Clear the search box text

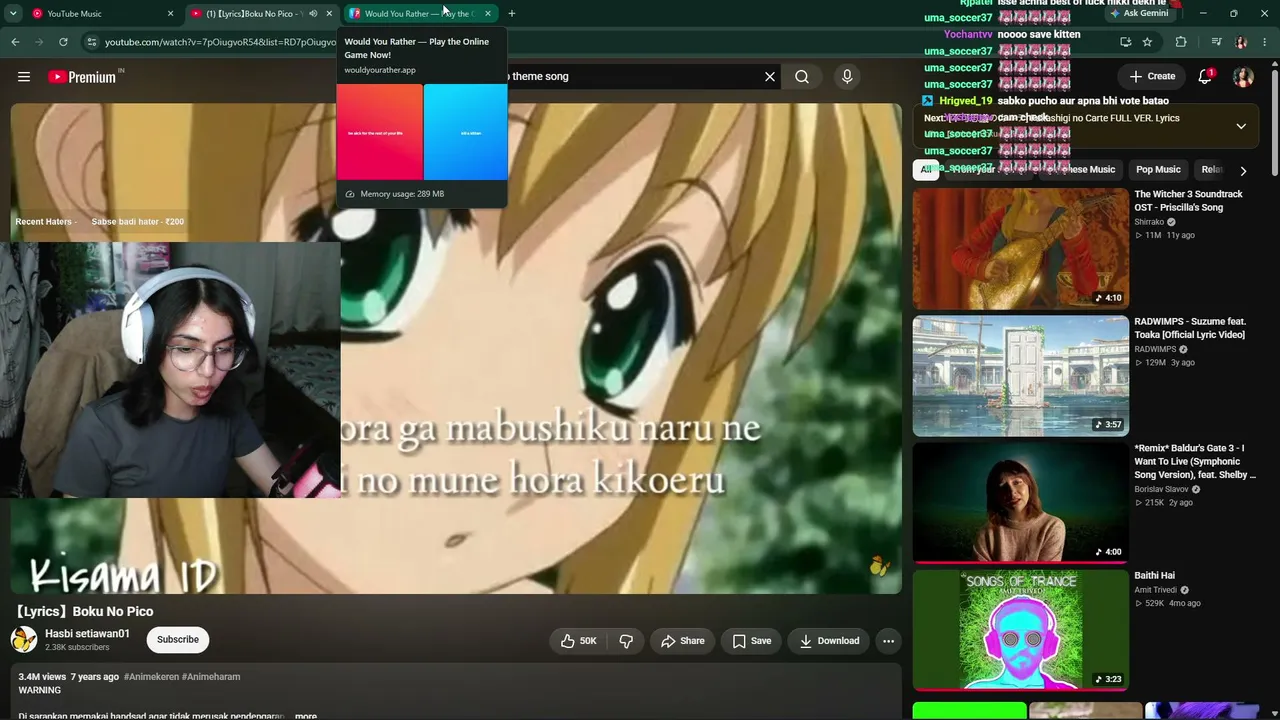click(770, 76)
